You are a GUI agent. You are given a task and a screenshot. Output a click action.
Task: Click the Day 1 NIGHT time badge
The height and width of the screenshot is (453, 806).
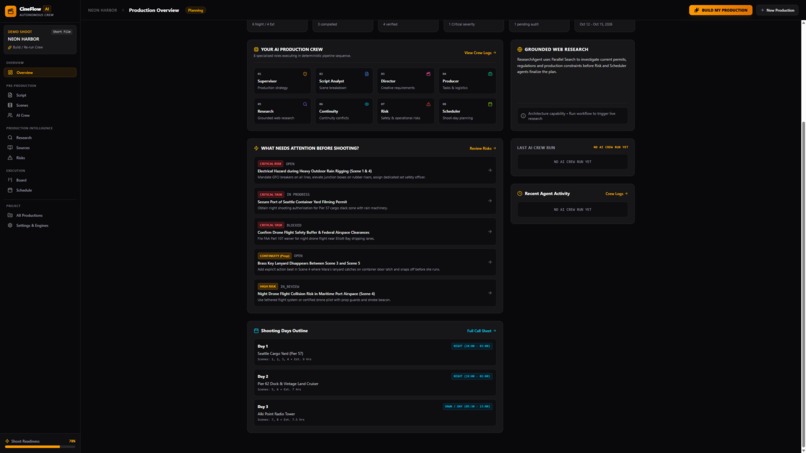(471, 346)
